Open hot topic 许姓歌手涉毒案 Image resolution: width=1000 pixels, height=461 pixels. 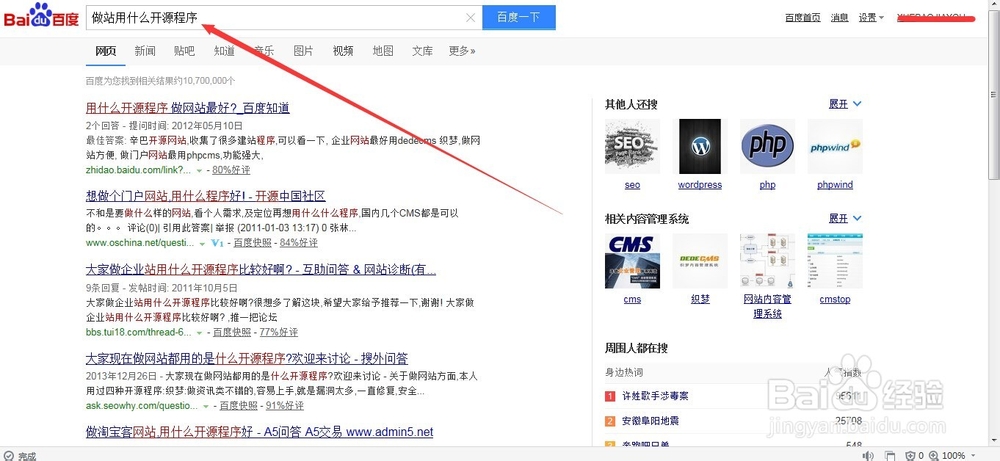[655, 396]
